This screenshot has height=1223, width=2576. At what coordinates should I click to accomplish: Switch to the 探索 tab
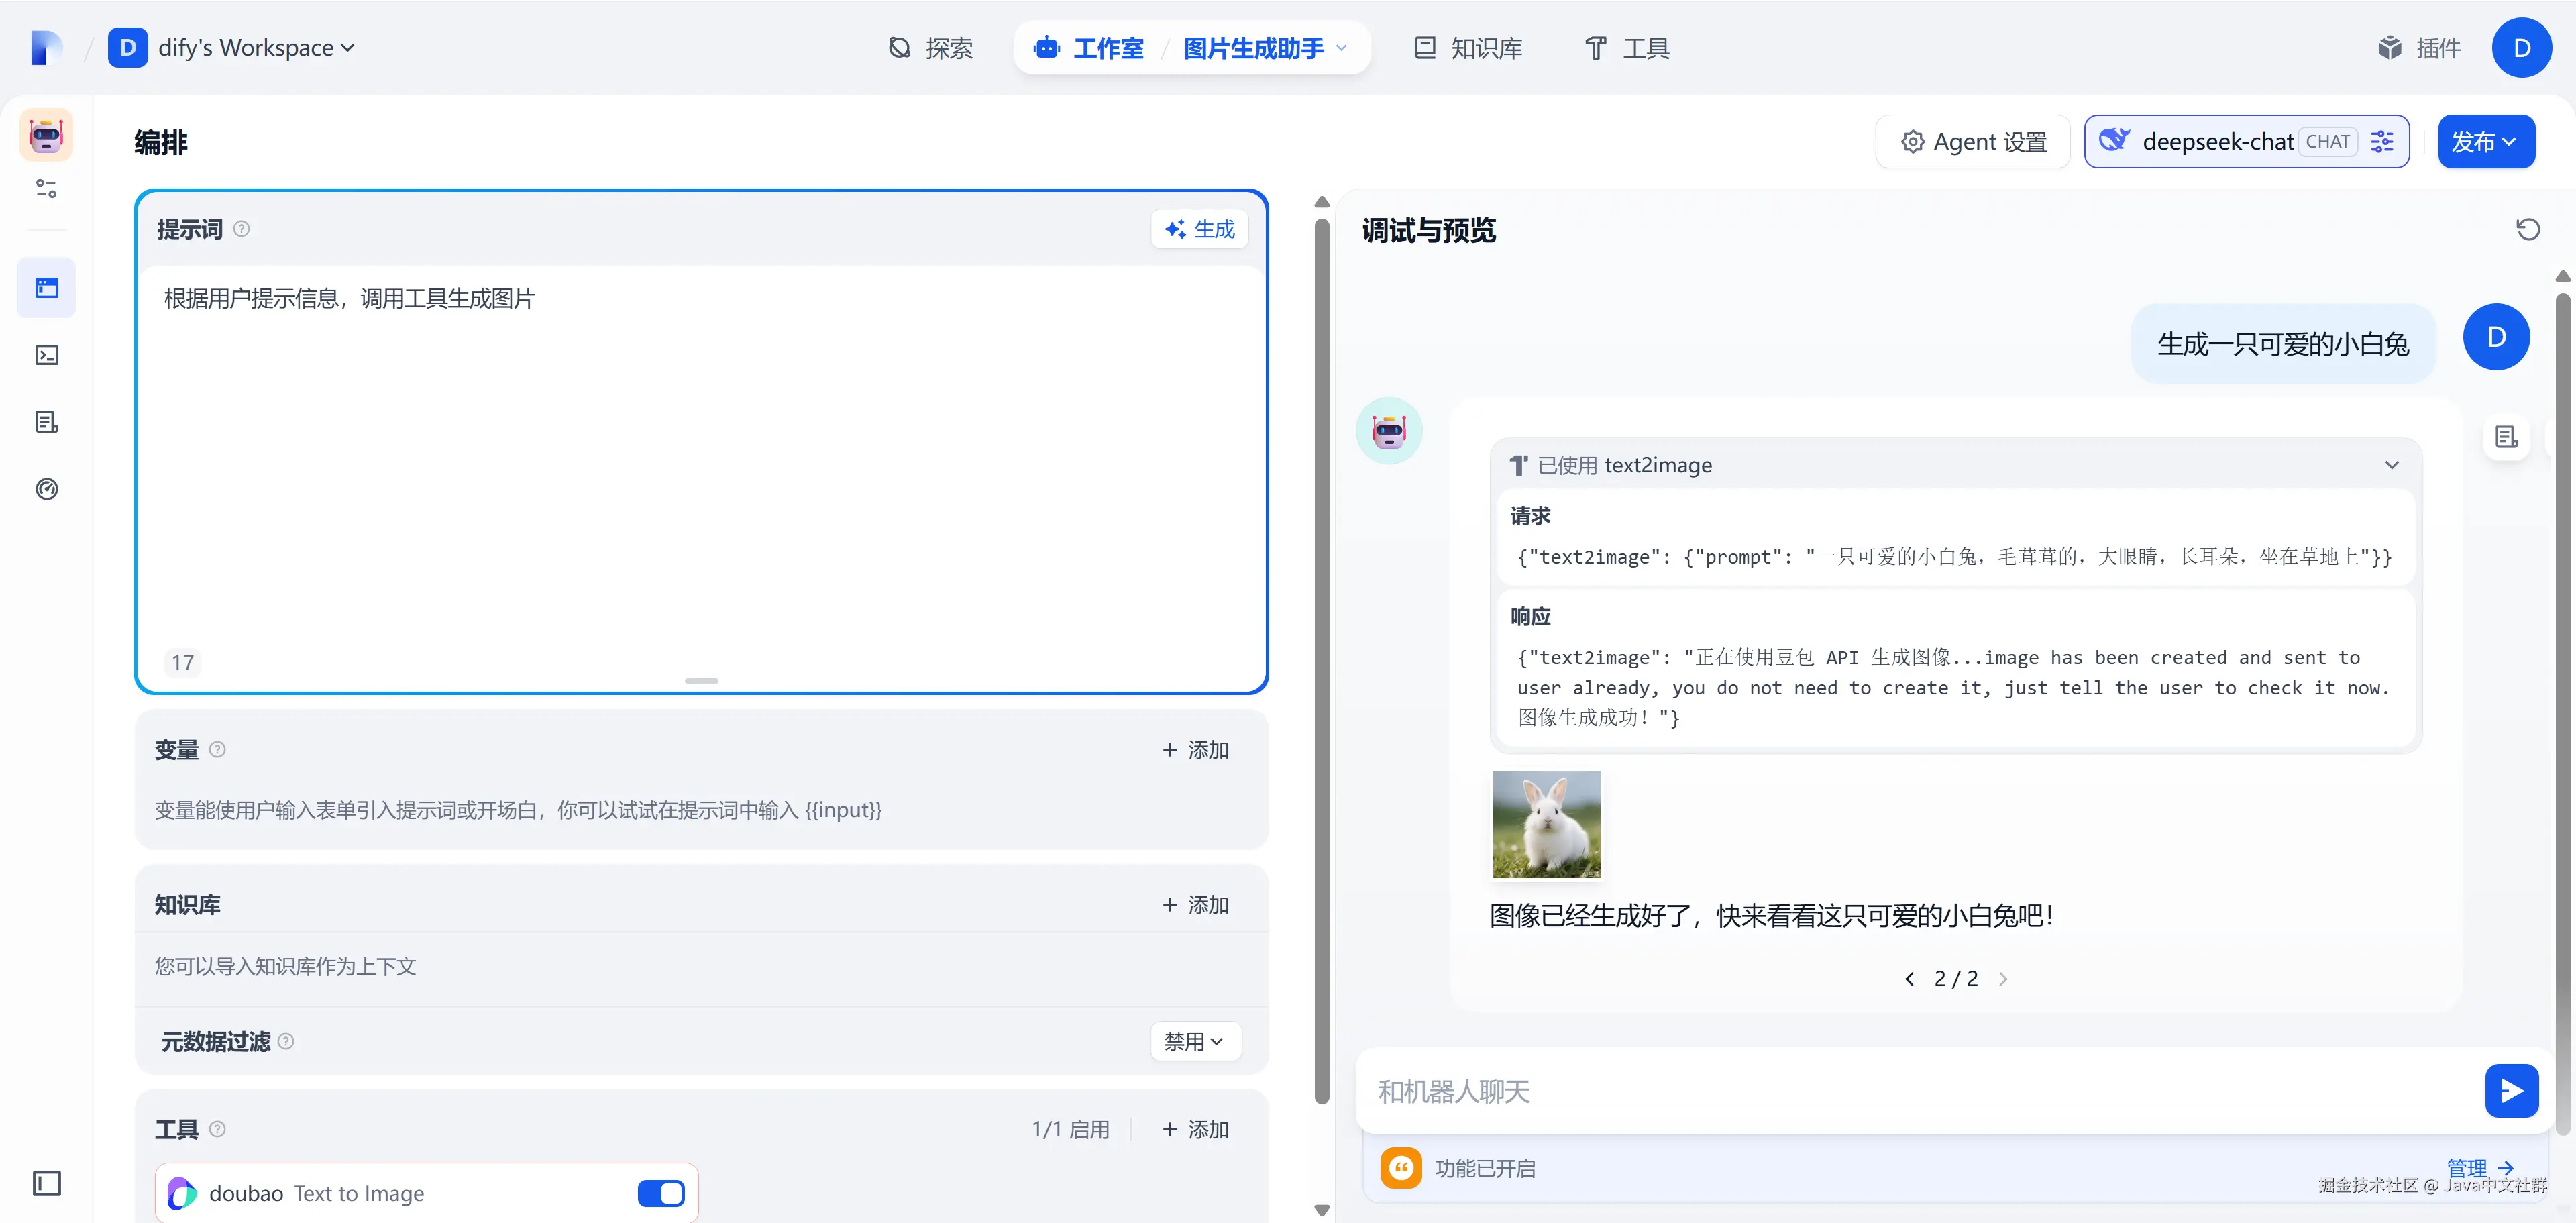tap(931, 48)
